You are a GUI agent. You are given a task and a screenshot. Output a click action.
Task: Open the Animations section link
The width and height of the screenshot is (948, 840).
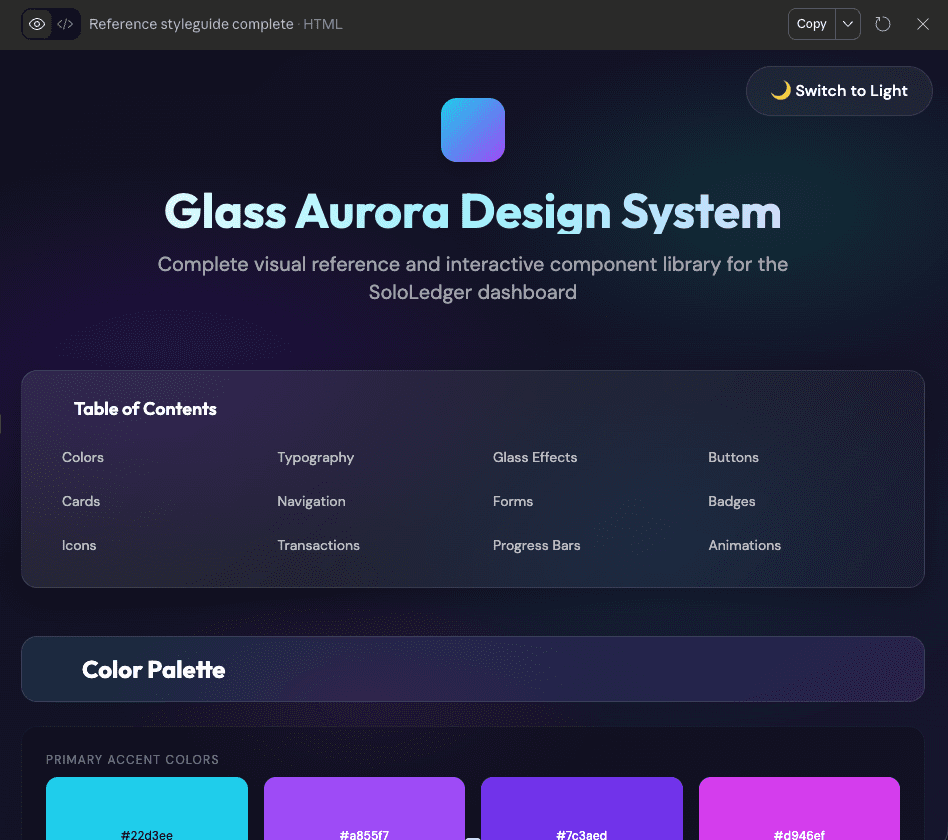click(x=745, y=545)
